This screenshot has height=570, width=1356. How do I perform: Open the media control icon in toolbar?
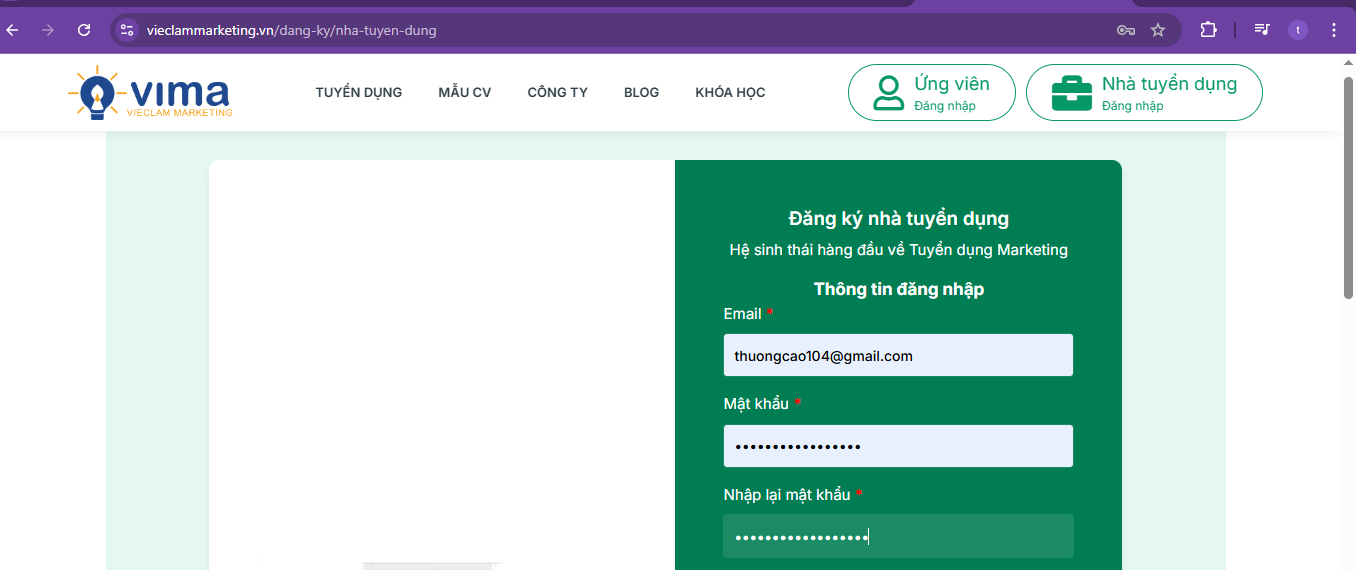(1262, 30)
